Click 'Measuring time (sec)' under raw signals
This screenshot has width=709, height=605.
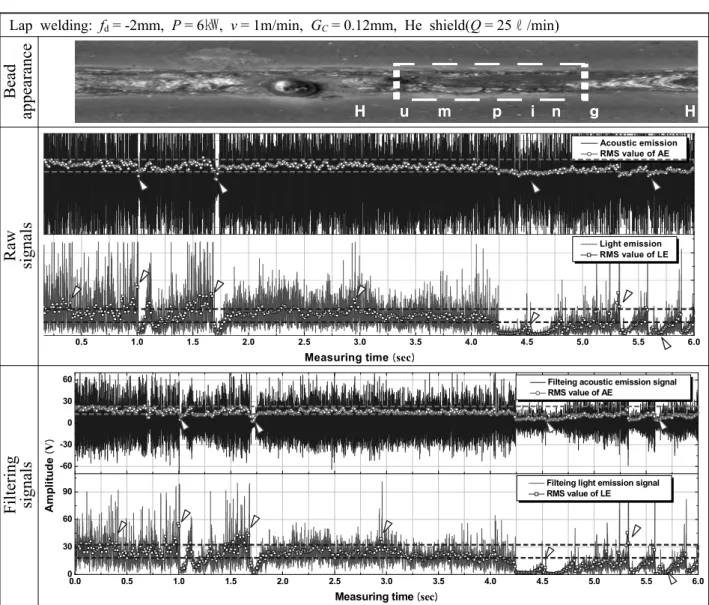pyautogui.click(x=359, y=358)
